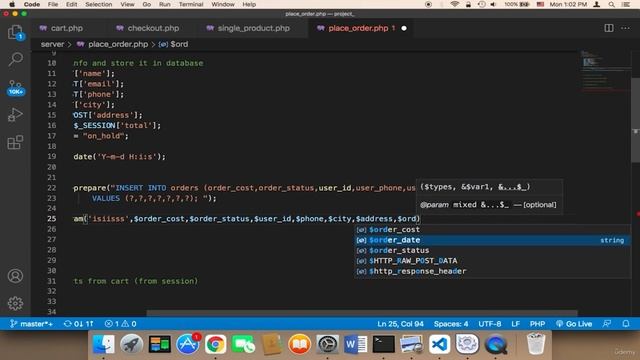Open the Apple menu
The image size is (640, 360).
[x=12, y=4]
